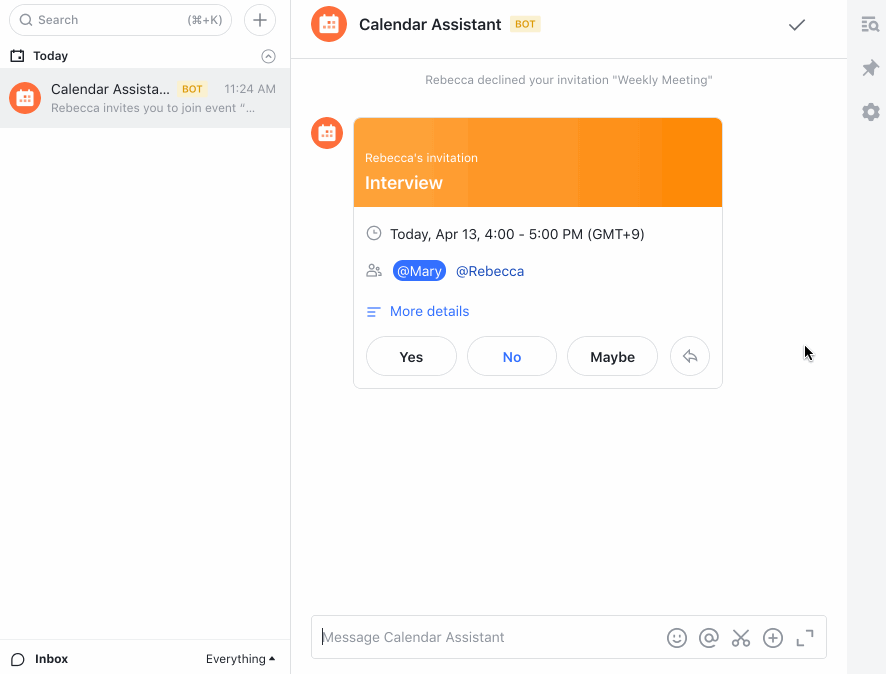886x674 pixels.
Task: Click the new chat plus button
Action: coord(260,20)
